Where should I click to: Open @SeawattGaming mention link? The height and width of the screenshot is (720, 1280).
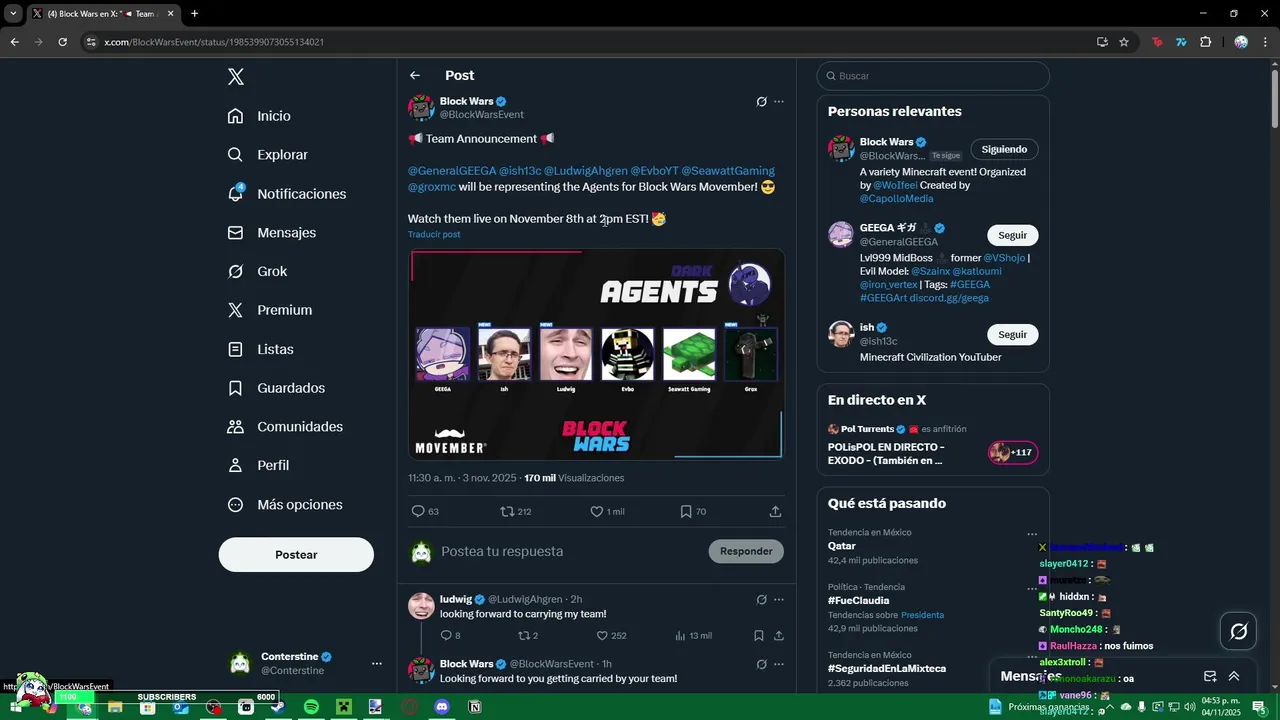tap(728, 171)
